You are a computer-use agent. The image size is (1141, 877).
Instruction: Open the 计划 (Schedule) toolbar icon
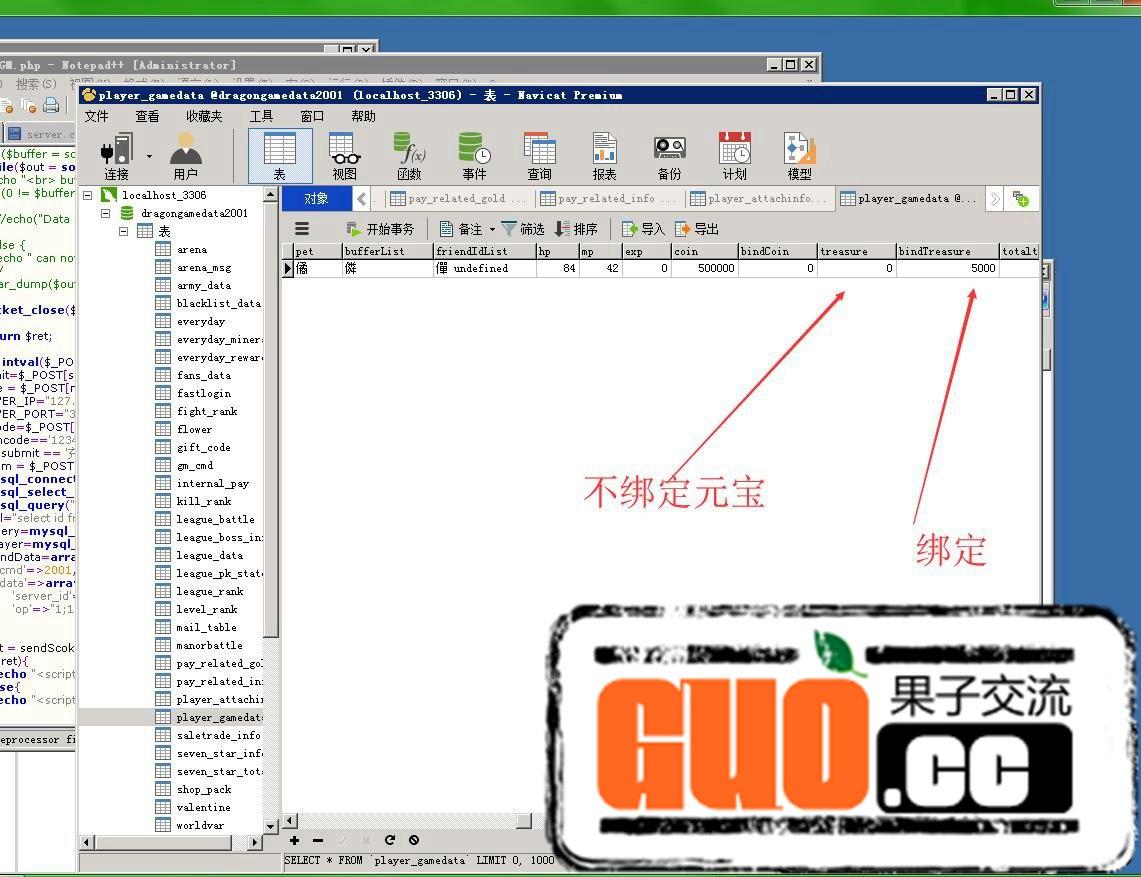[734, 155]
